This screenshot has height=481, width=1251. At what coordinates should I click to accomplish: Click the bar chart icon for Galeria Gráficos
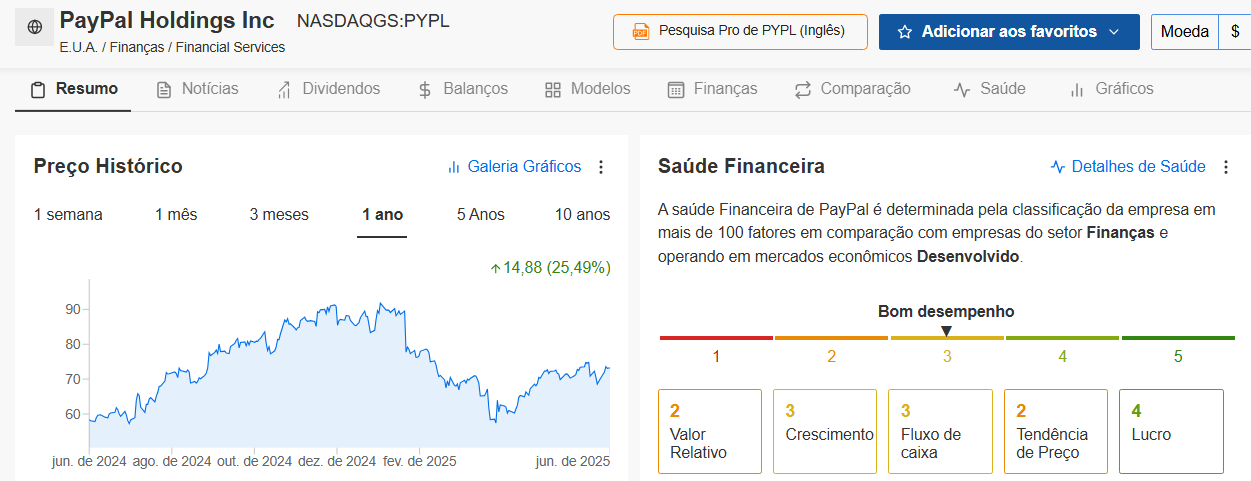click(x=454, y=167)
